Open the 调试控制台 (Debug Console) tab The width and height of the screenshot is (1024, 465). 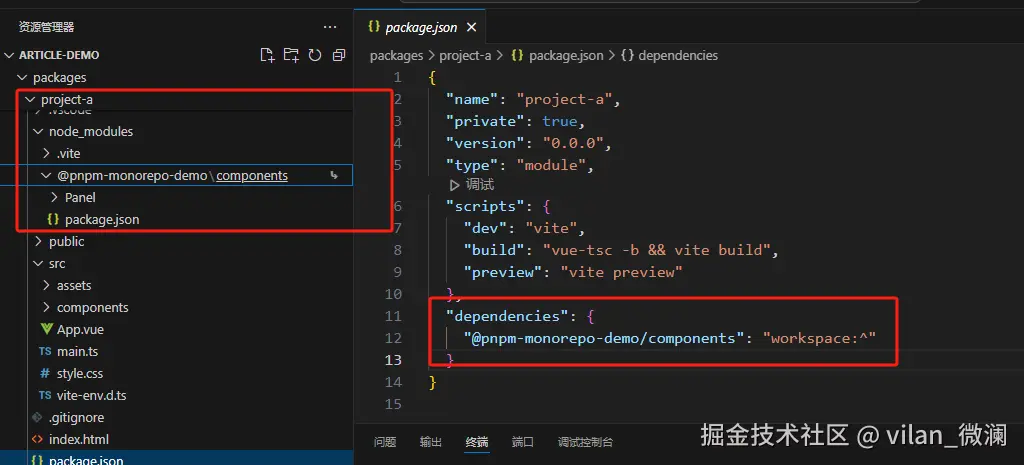586,442
